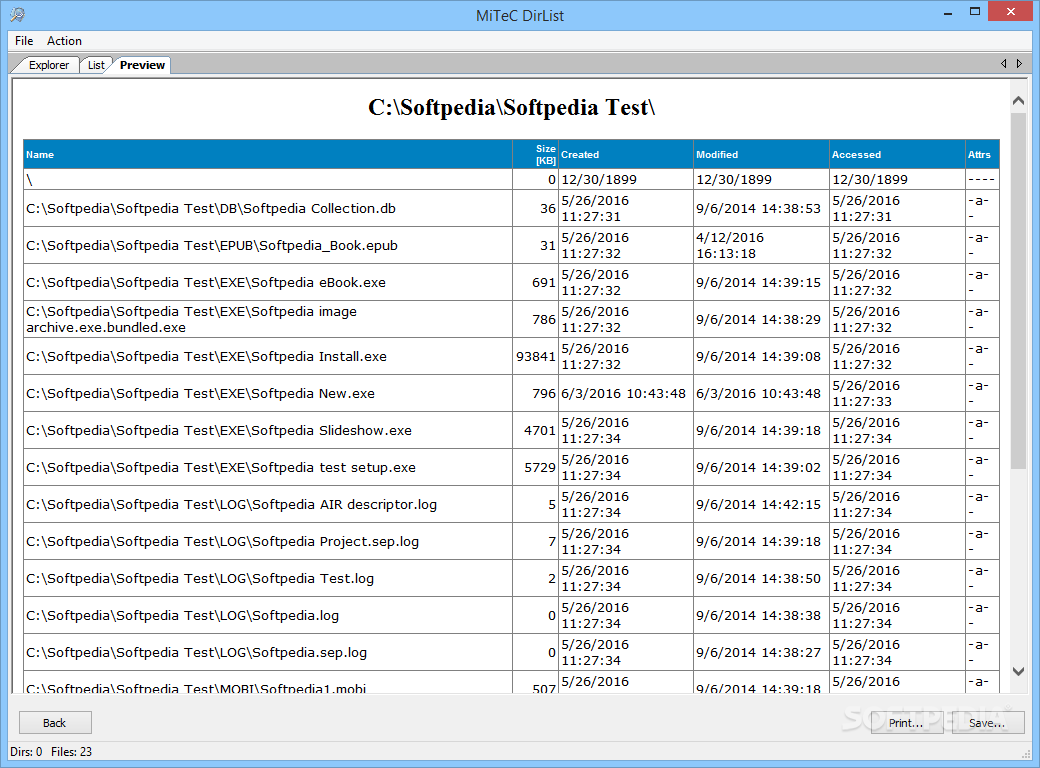1040x768 pixels.
Task: Click the size value 691
Action: tap(544, 283)
